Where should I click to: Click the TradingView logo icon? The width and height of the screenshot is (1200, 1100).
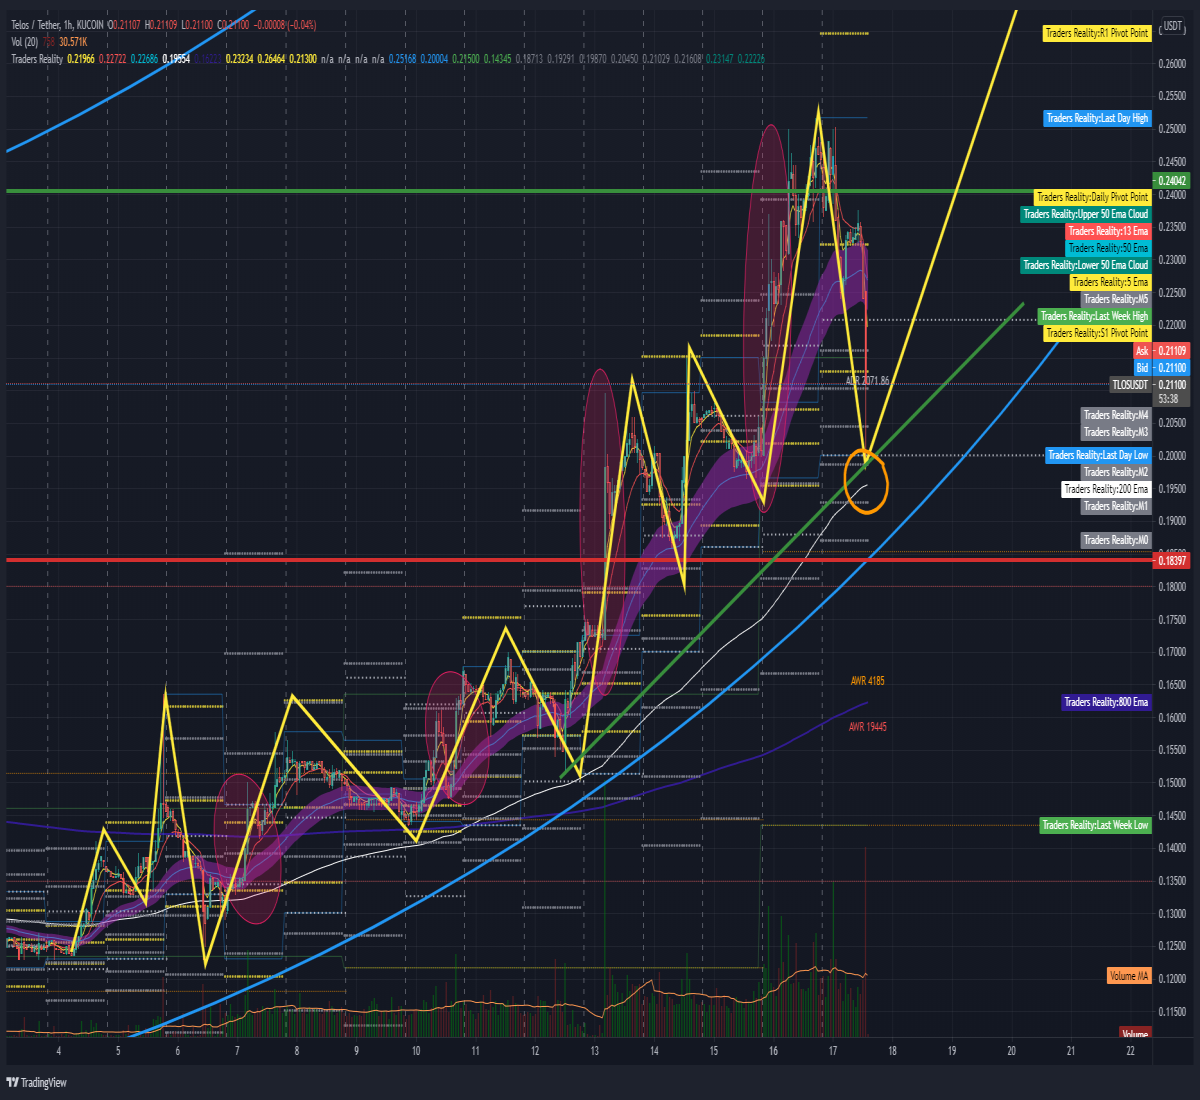pyautogui.click(x=13, y=1082)
